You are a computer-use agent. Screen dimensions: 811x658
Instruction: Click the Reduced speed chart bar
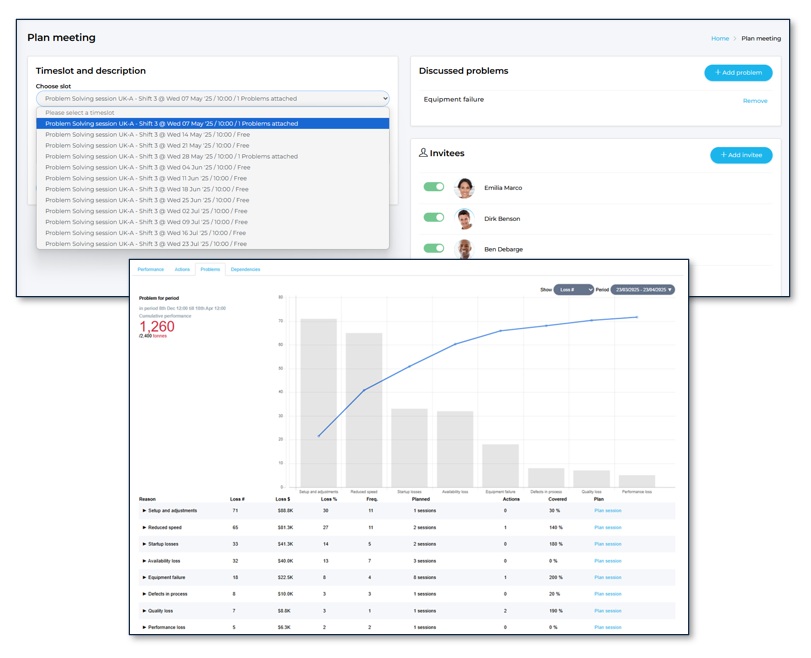coord(364,410)
